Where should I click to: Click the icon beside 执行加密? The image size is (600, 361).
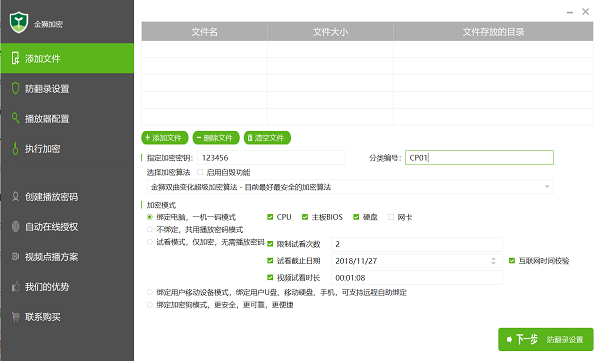click(15, 148)
